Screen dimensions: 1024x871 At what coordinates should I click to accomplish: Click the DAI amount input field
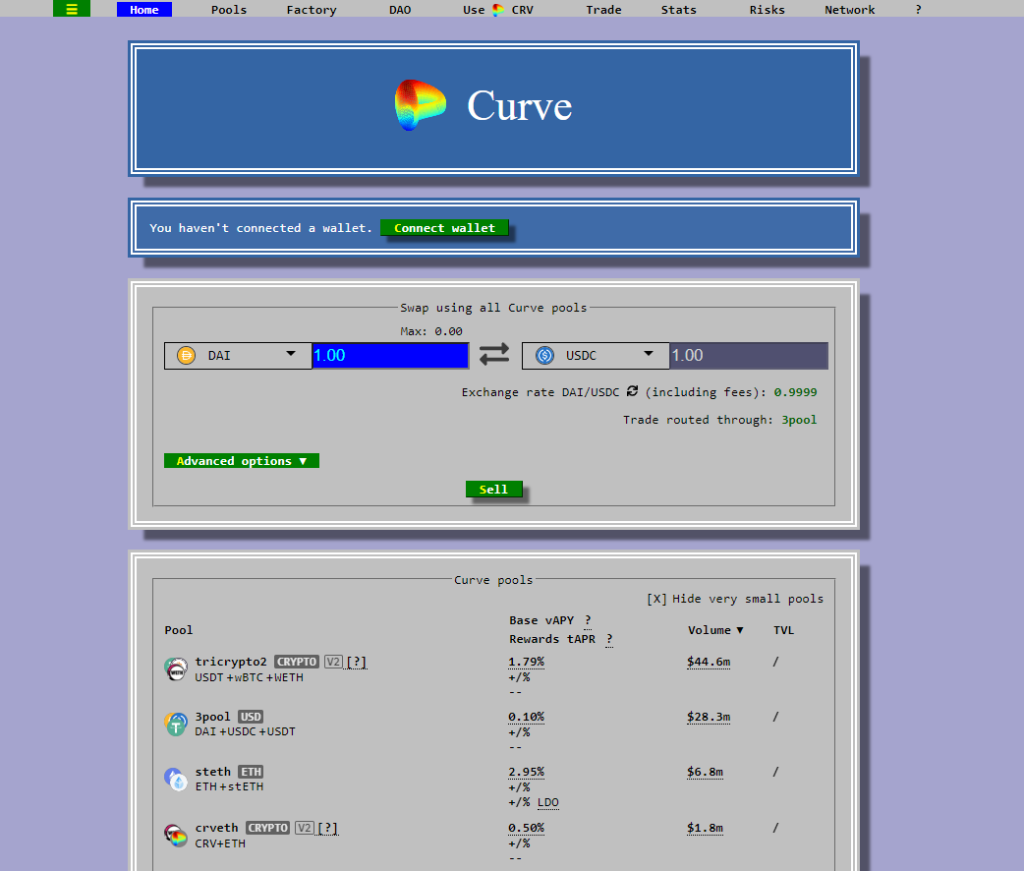[x=391, y=356]
